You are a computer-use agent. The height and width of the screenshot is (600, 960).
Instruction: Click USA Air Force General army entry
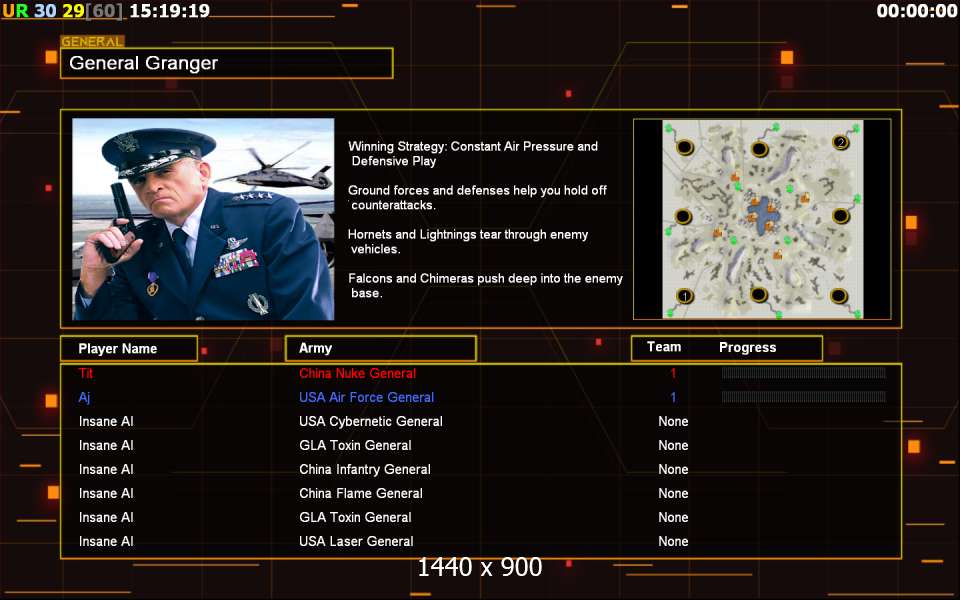tap(366, 397)
